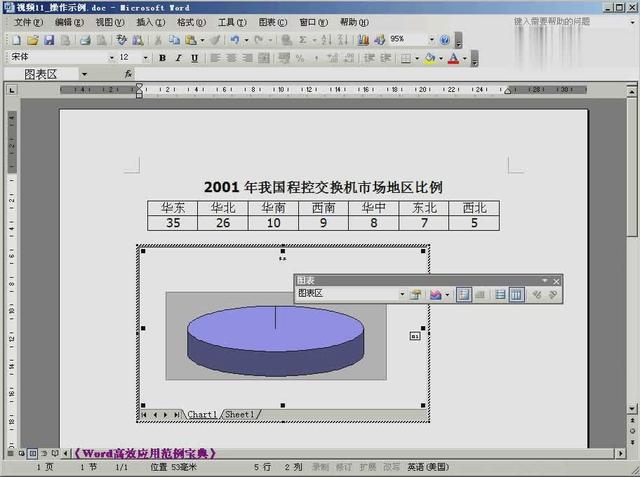Expand the 宋体 font name dropdown

[111, 58]
